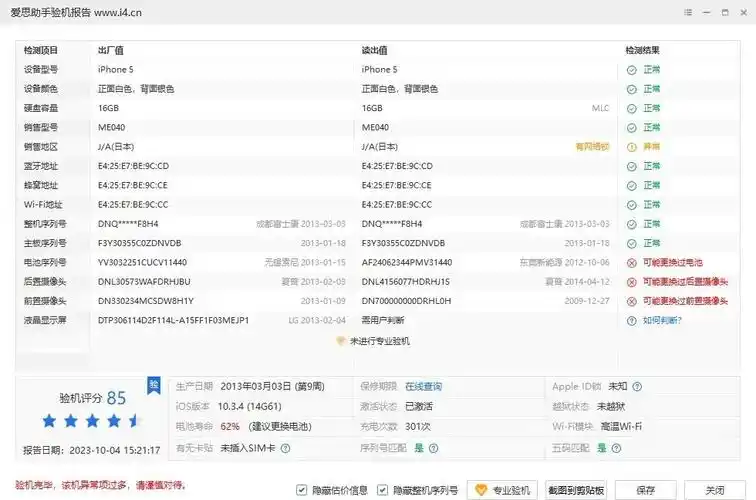Click the 未越狱 jailbreak status value
Viewport: 756px width, 500px height.
(x=611, y=406)
